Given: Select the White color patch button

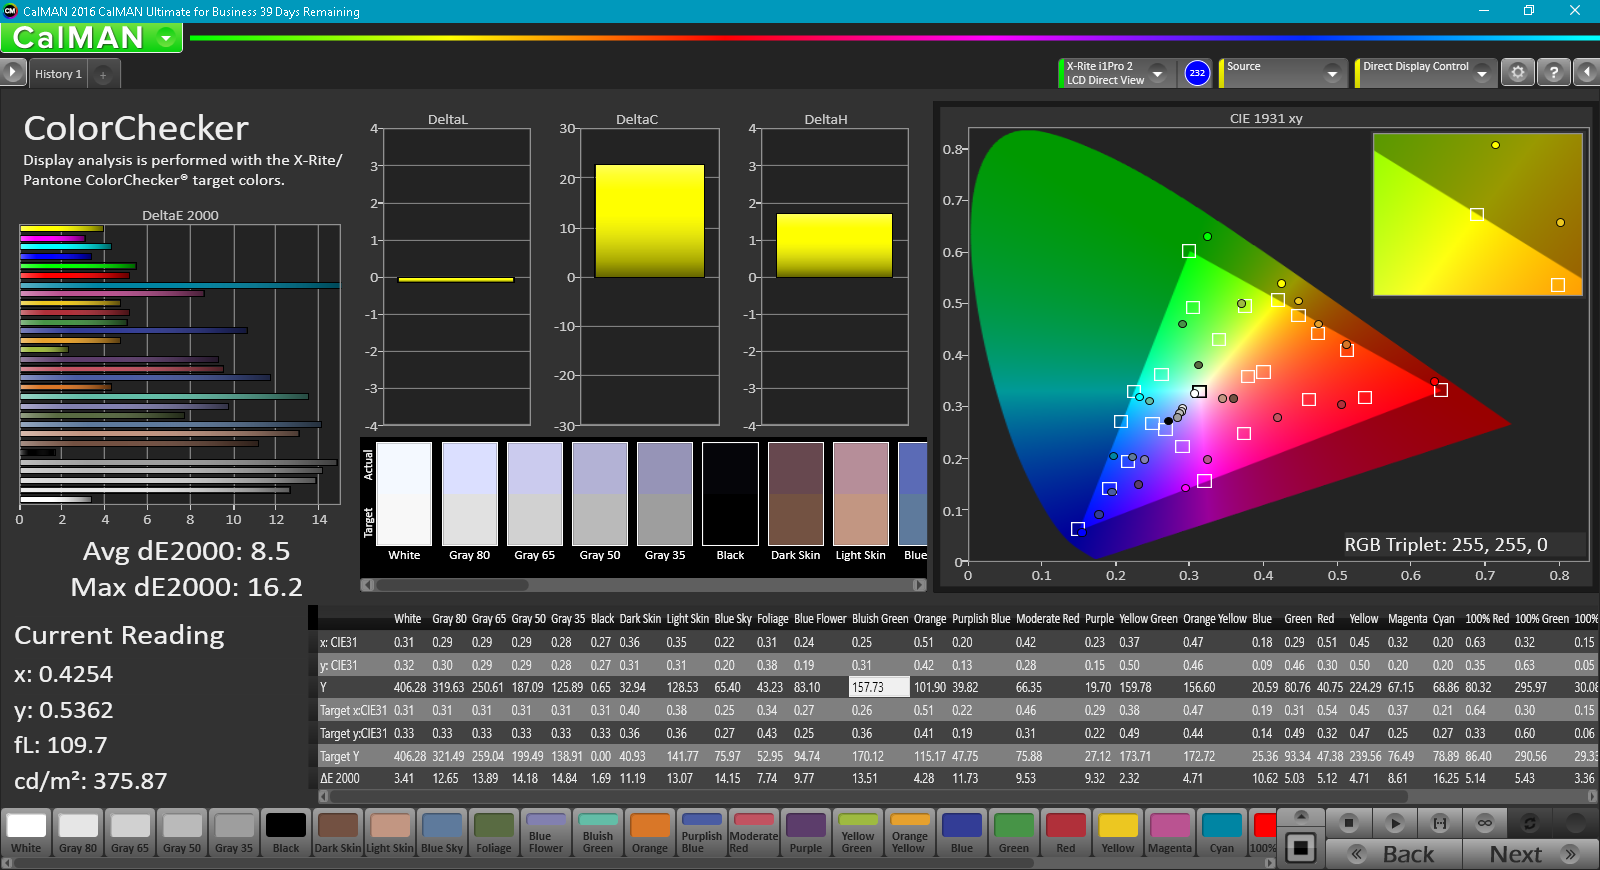Looking at the screenshot, I should [26, 833].
